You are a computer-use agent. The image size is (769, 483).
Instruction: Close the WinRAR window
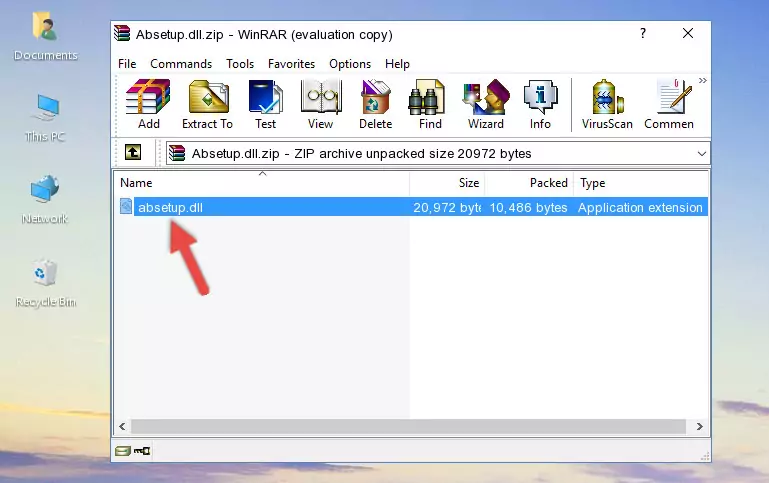[x=688, y=33]
